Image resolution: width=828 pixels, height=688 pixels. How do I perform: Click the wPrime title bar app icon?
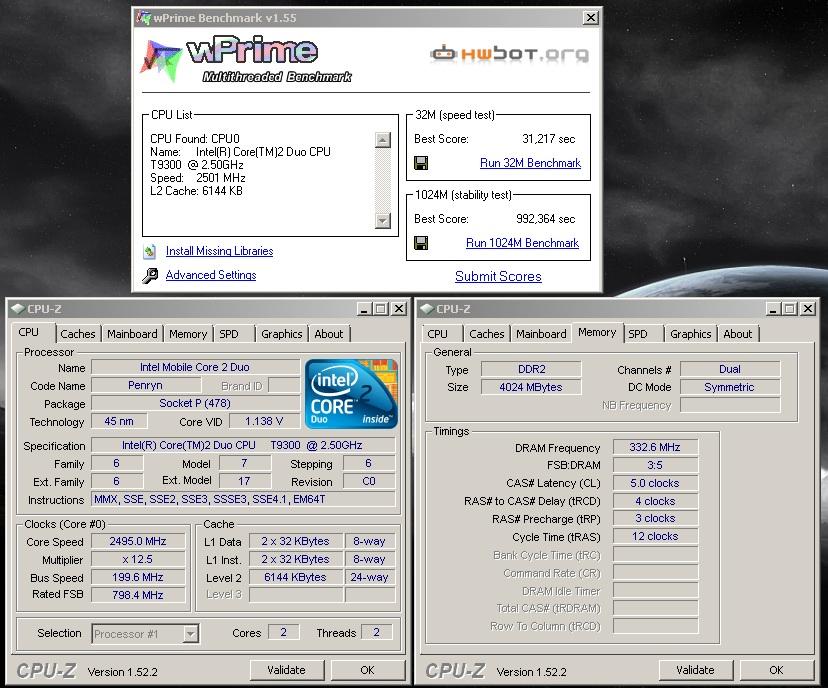click(143, 17)
